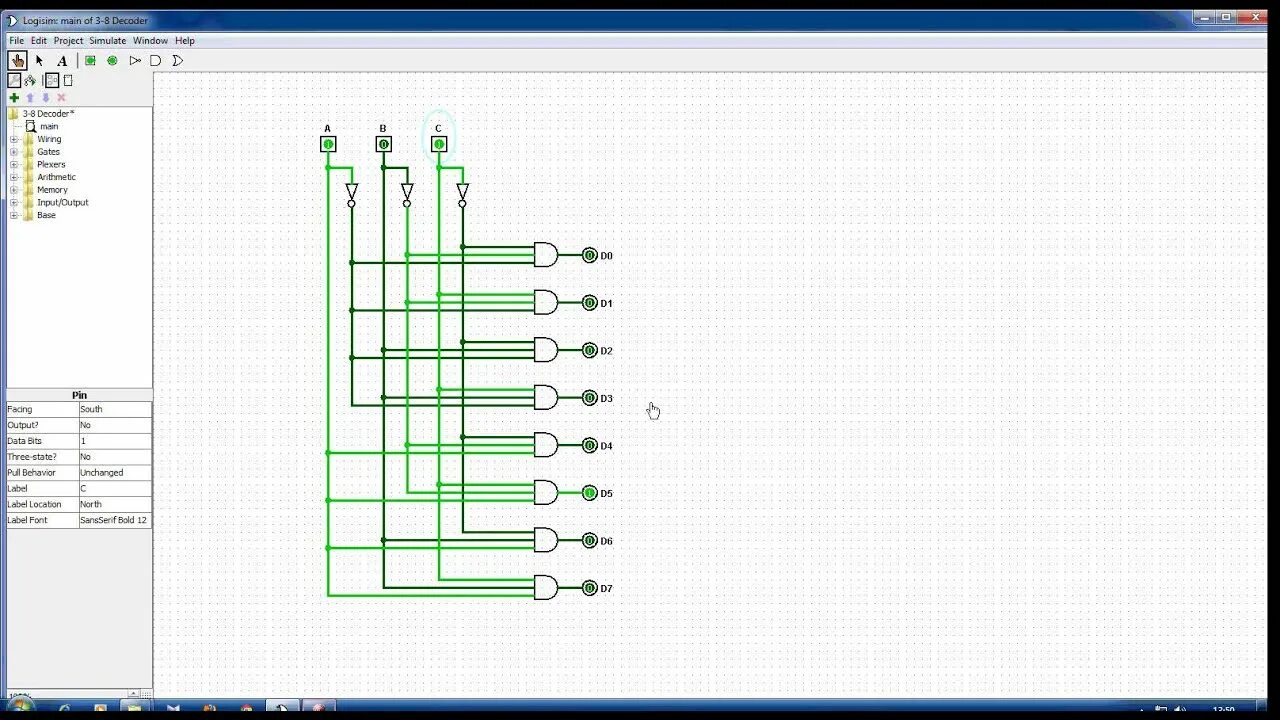Pick the OR gate toolbar icon
1280x720 pixels.
(178, 60)
